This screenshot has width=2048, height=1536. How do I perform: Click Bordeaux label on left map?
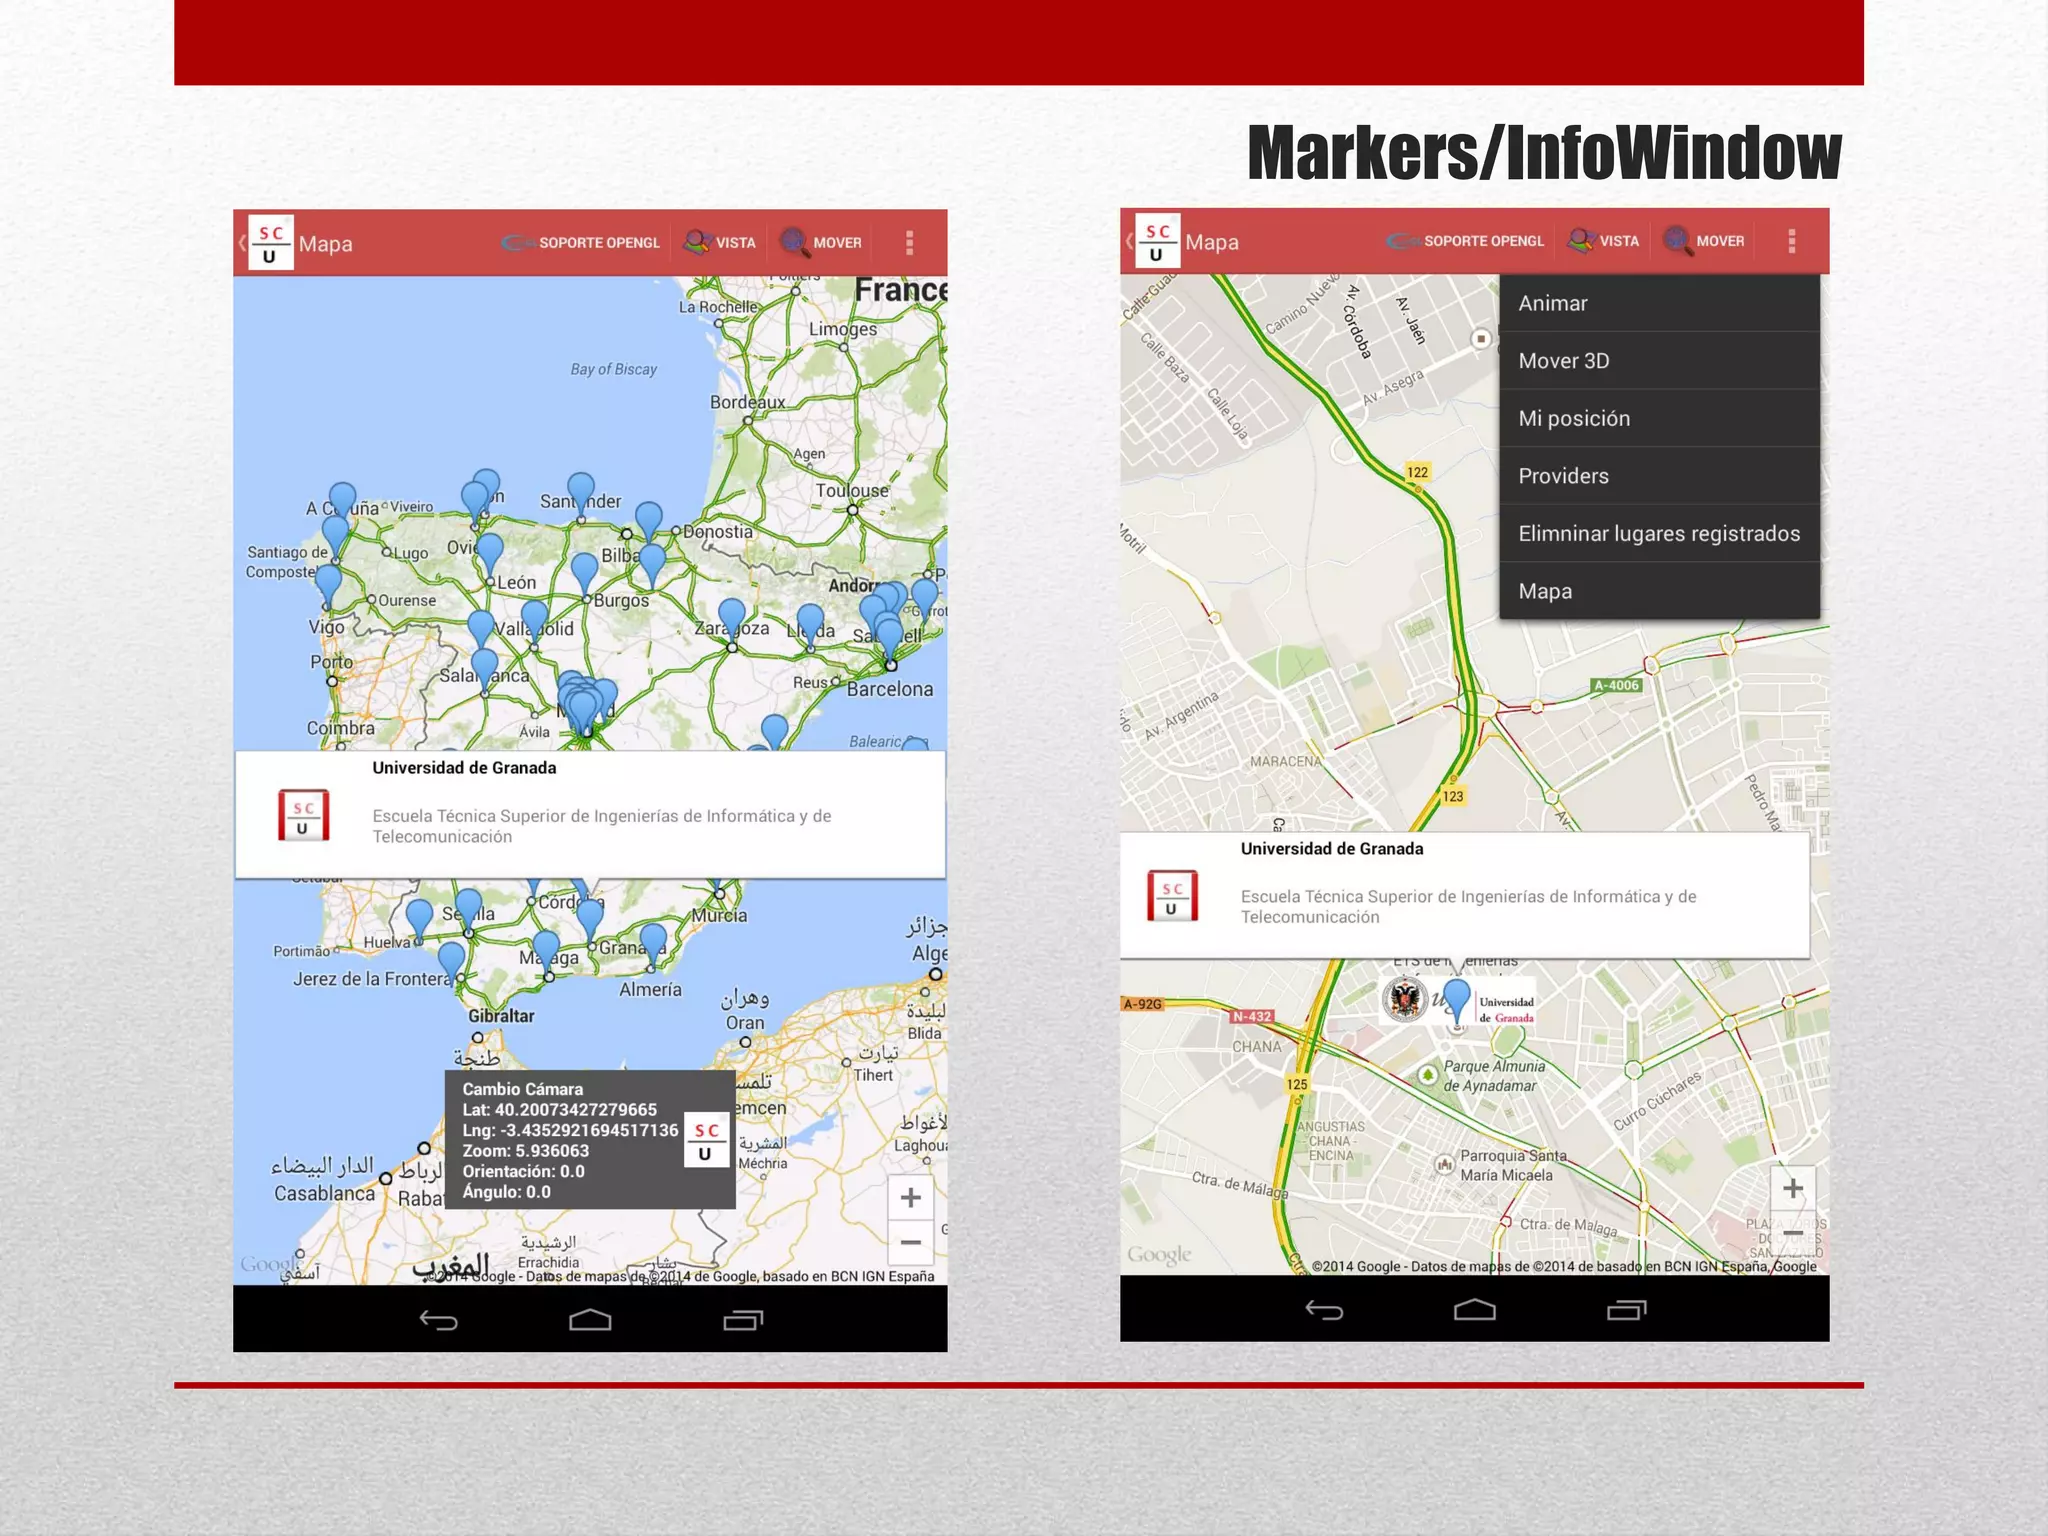[x=747, y=402]
